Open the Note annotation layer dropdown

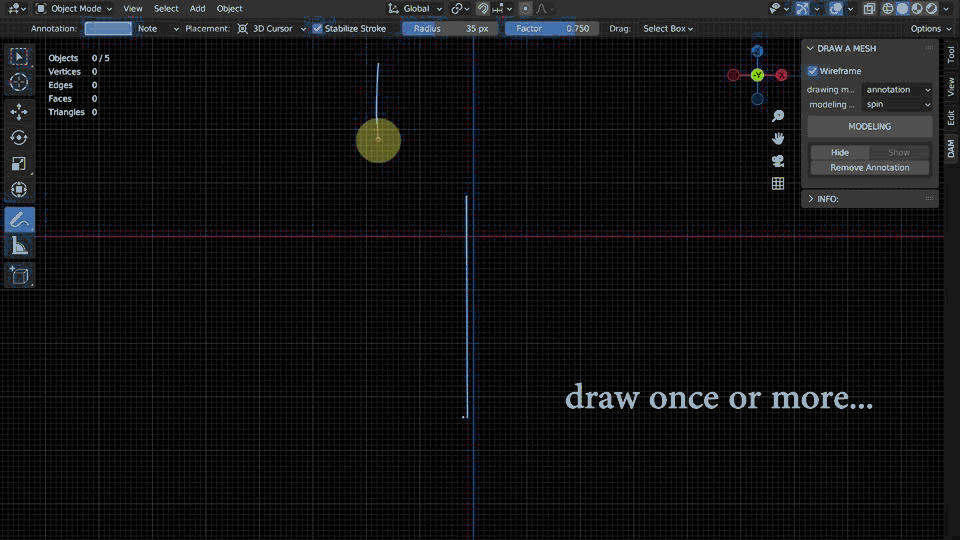pyautogui.click(x=157, y=29)
